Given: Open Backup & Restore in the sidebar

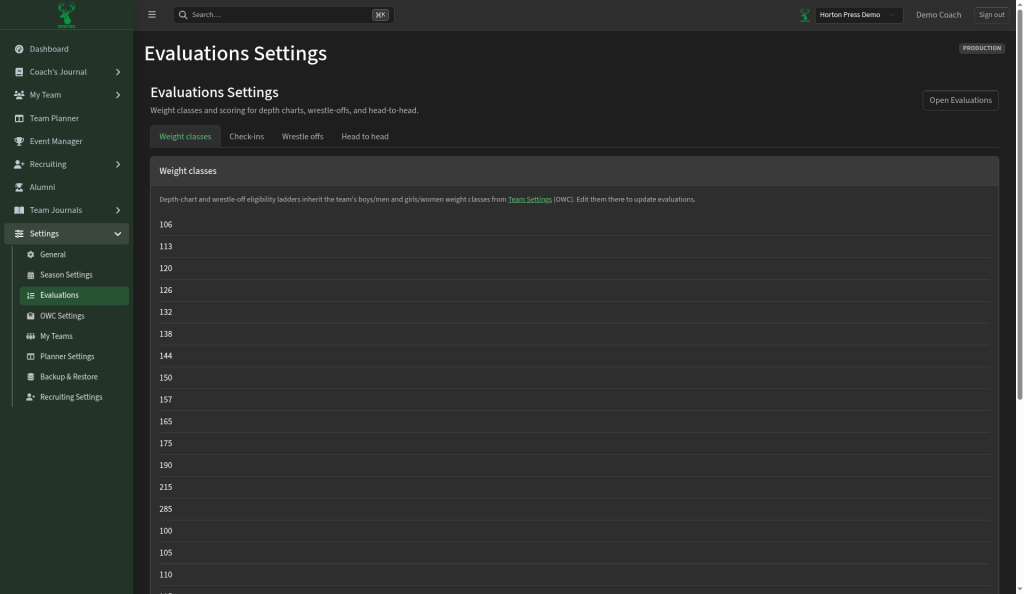Looking at the screenshot, I should point(74,377).
